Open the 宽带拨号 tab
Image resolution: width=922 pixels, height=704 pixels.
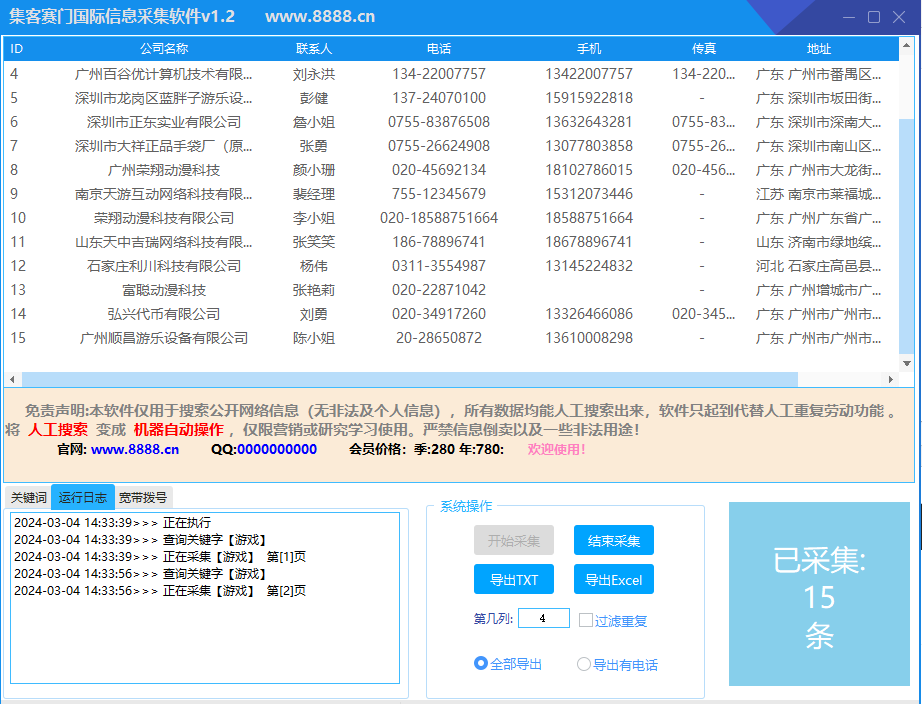(x=144, y=497)
